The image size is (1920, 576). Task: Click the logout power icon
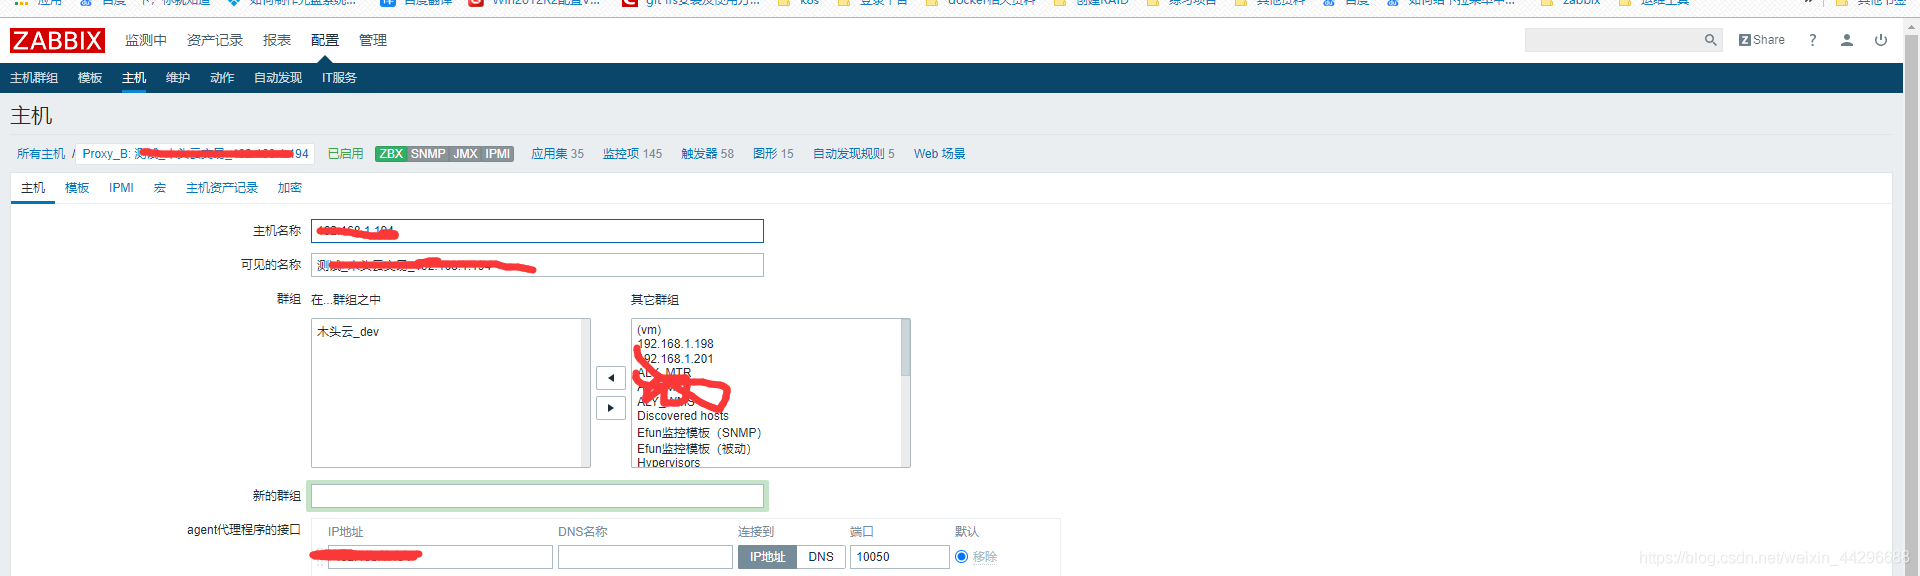click(x=1881, y=40)
